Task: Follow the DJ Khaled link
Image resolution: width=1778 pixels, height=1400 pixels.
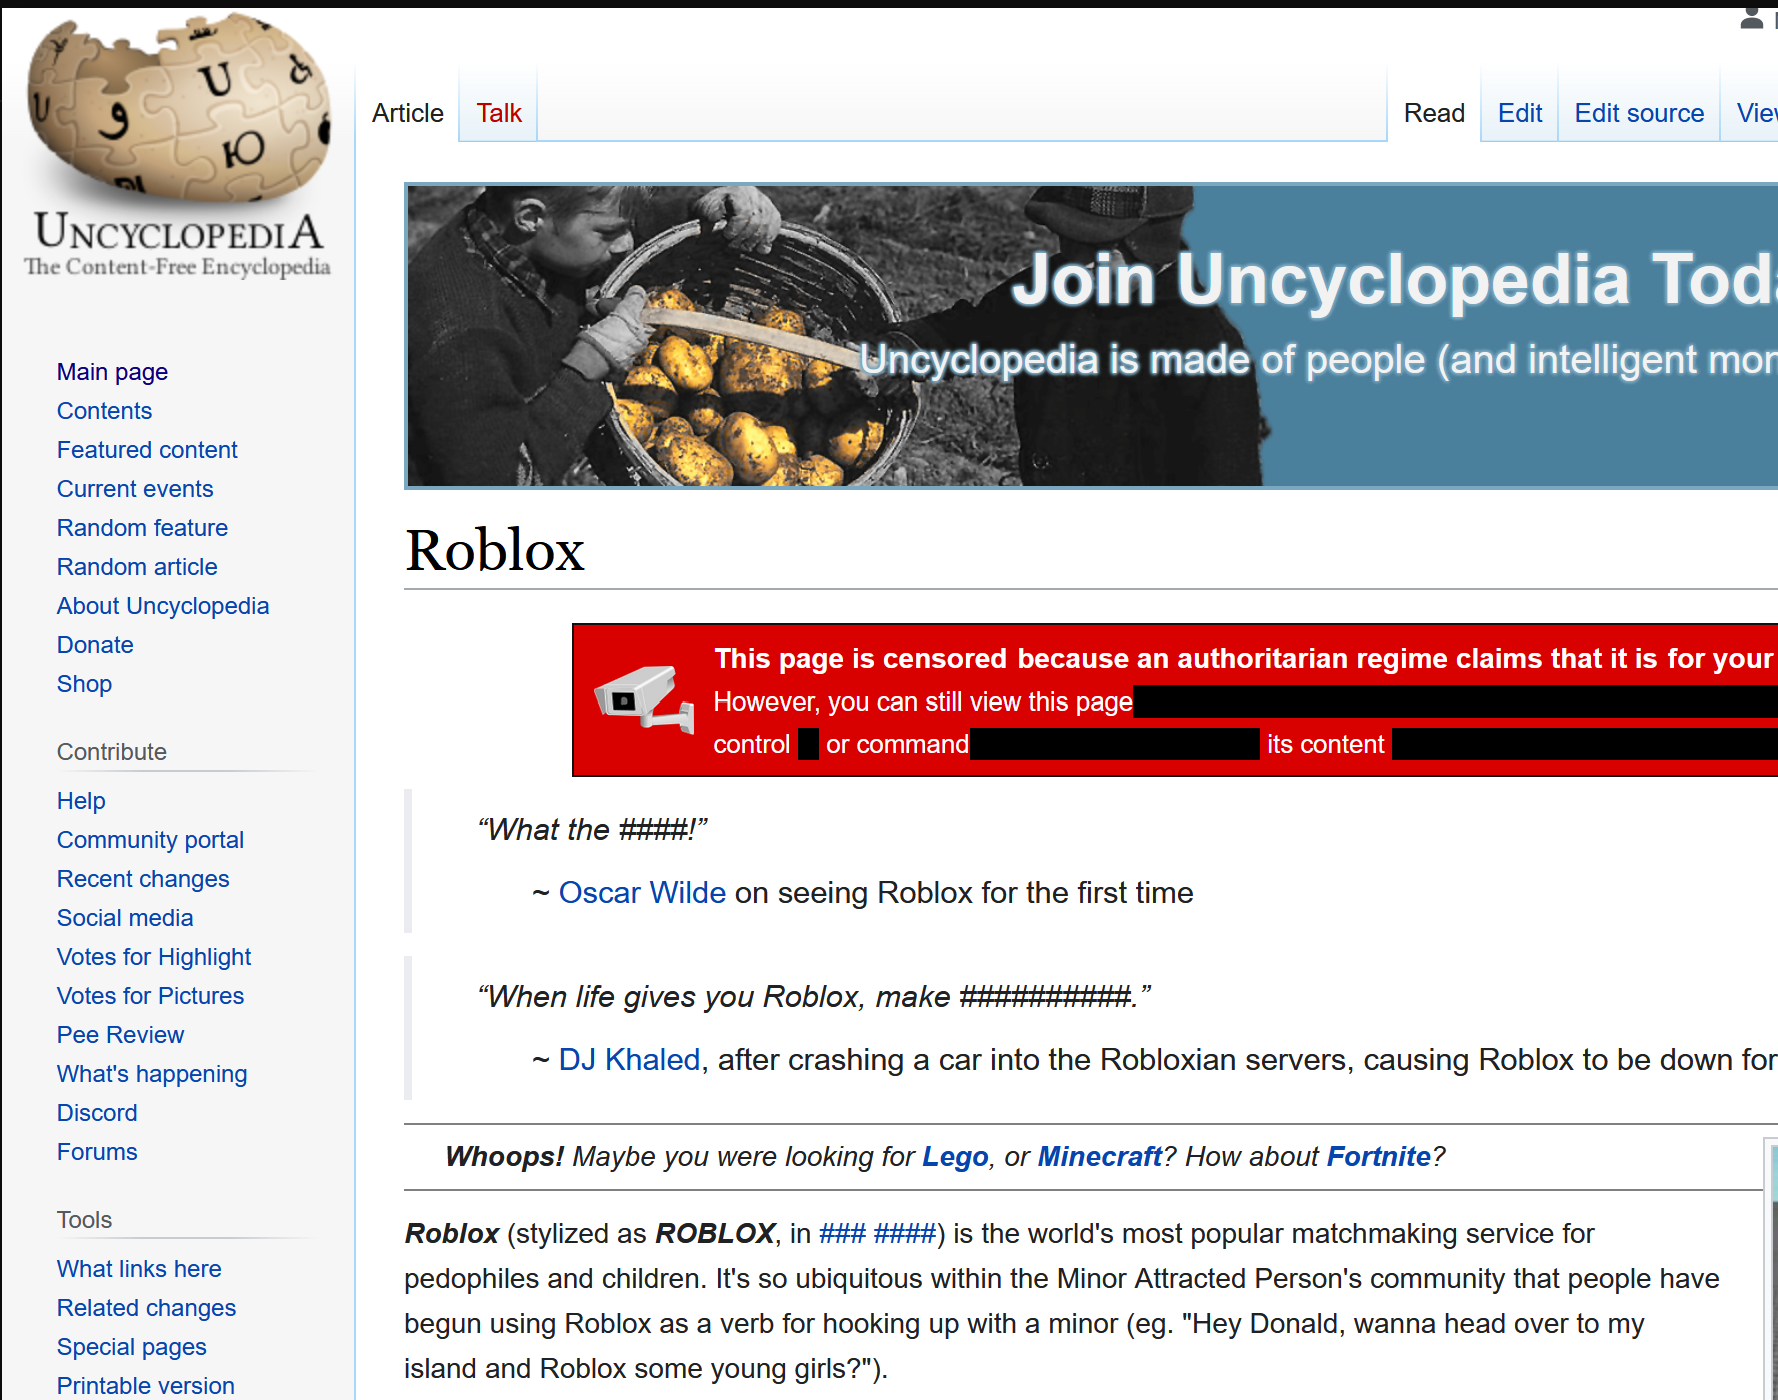Action: tap(629, 1060)
